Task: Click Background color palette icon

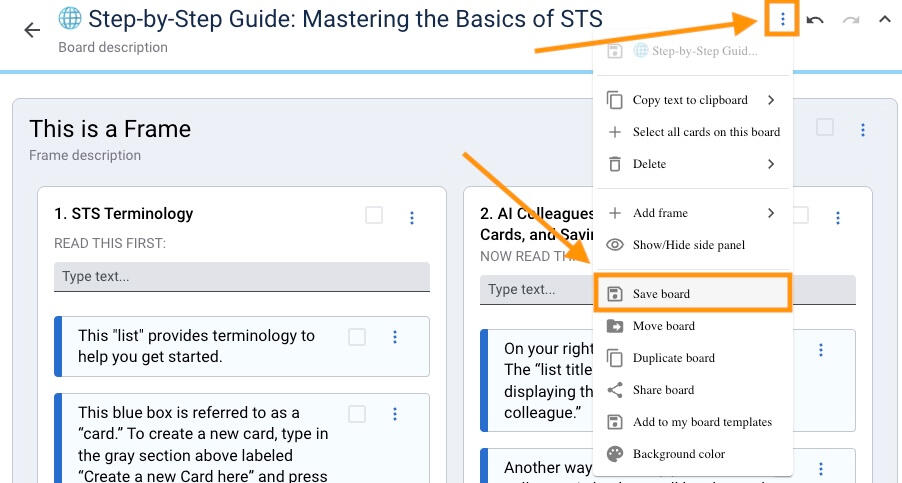Action: pos(615,454)
